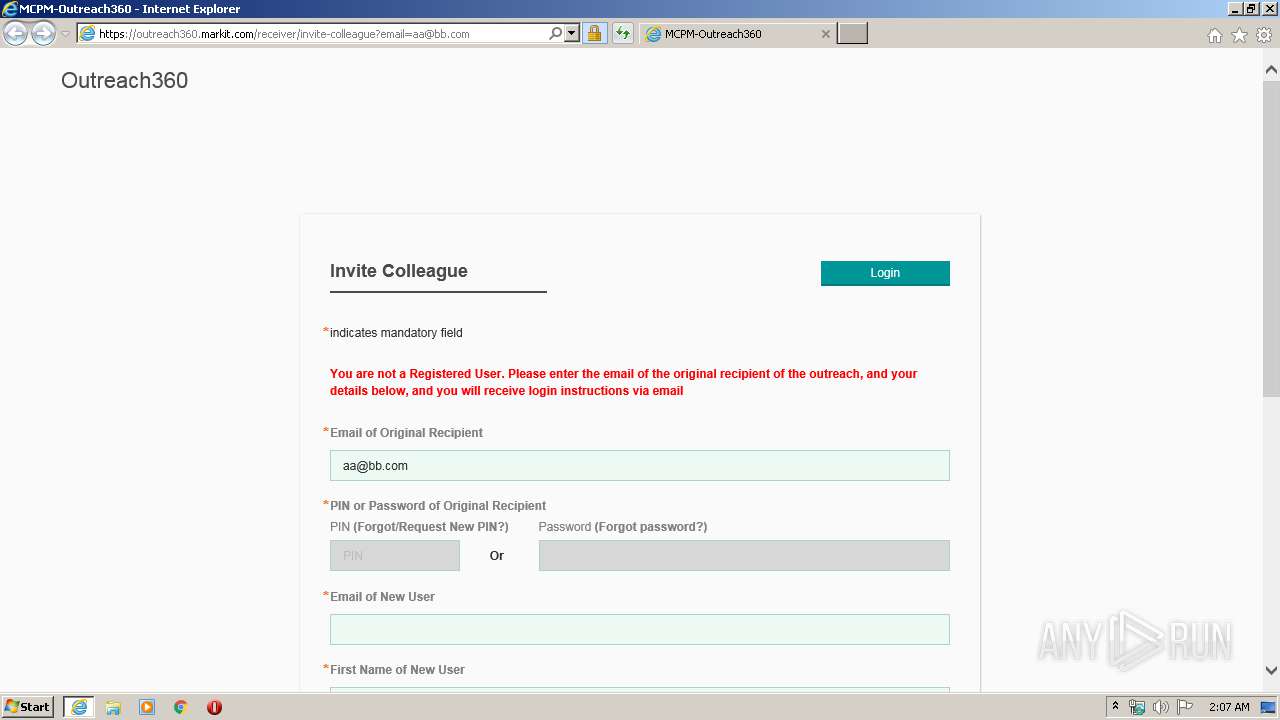Launch the media player taskbar icon
Viewport: 1280px width, 720px height.
coord(147,707)
